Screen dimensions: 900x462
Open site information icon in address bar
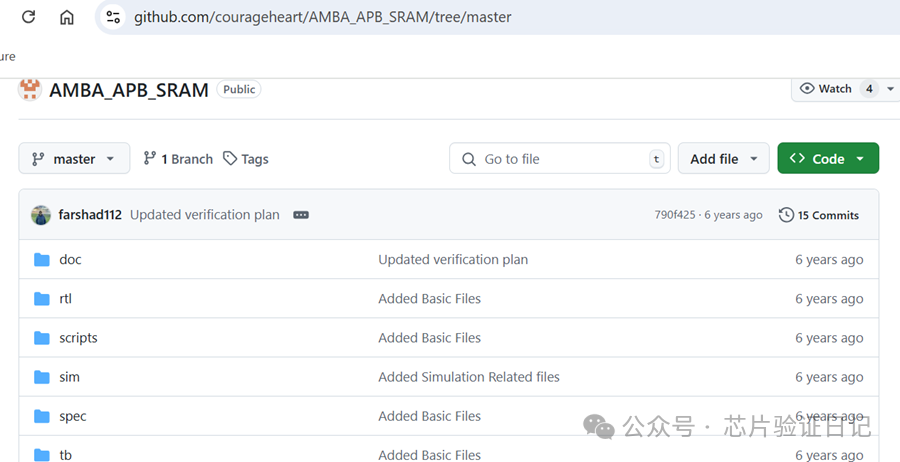pyautogui.click(x=113, y=17)
